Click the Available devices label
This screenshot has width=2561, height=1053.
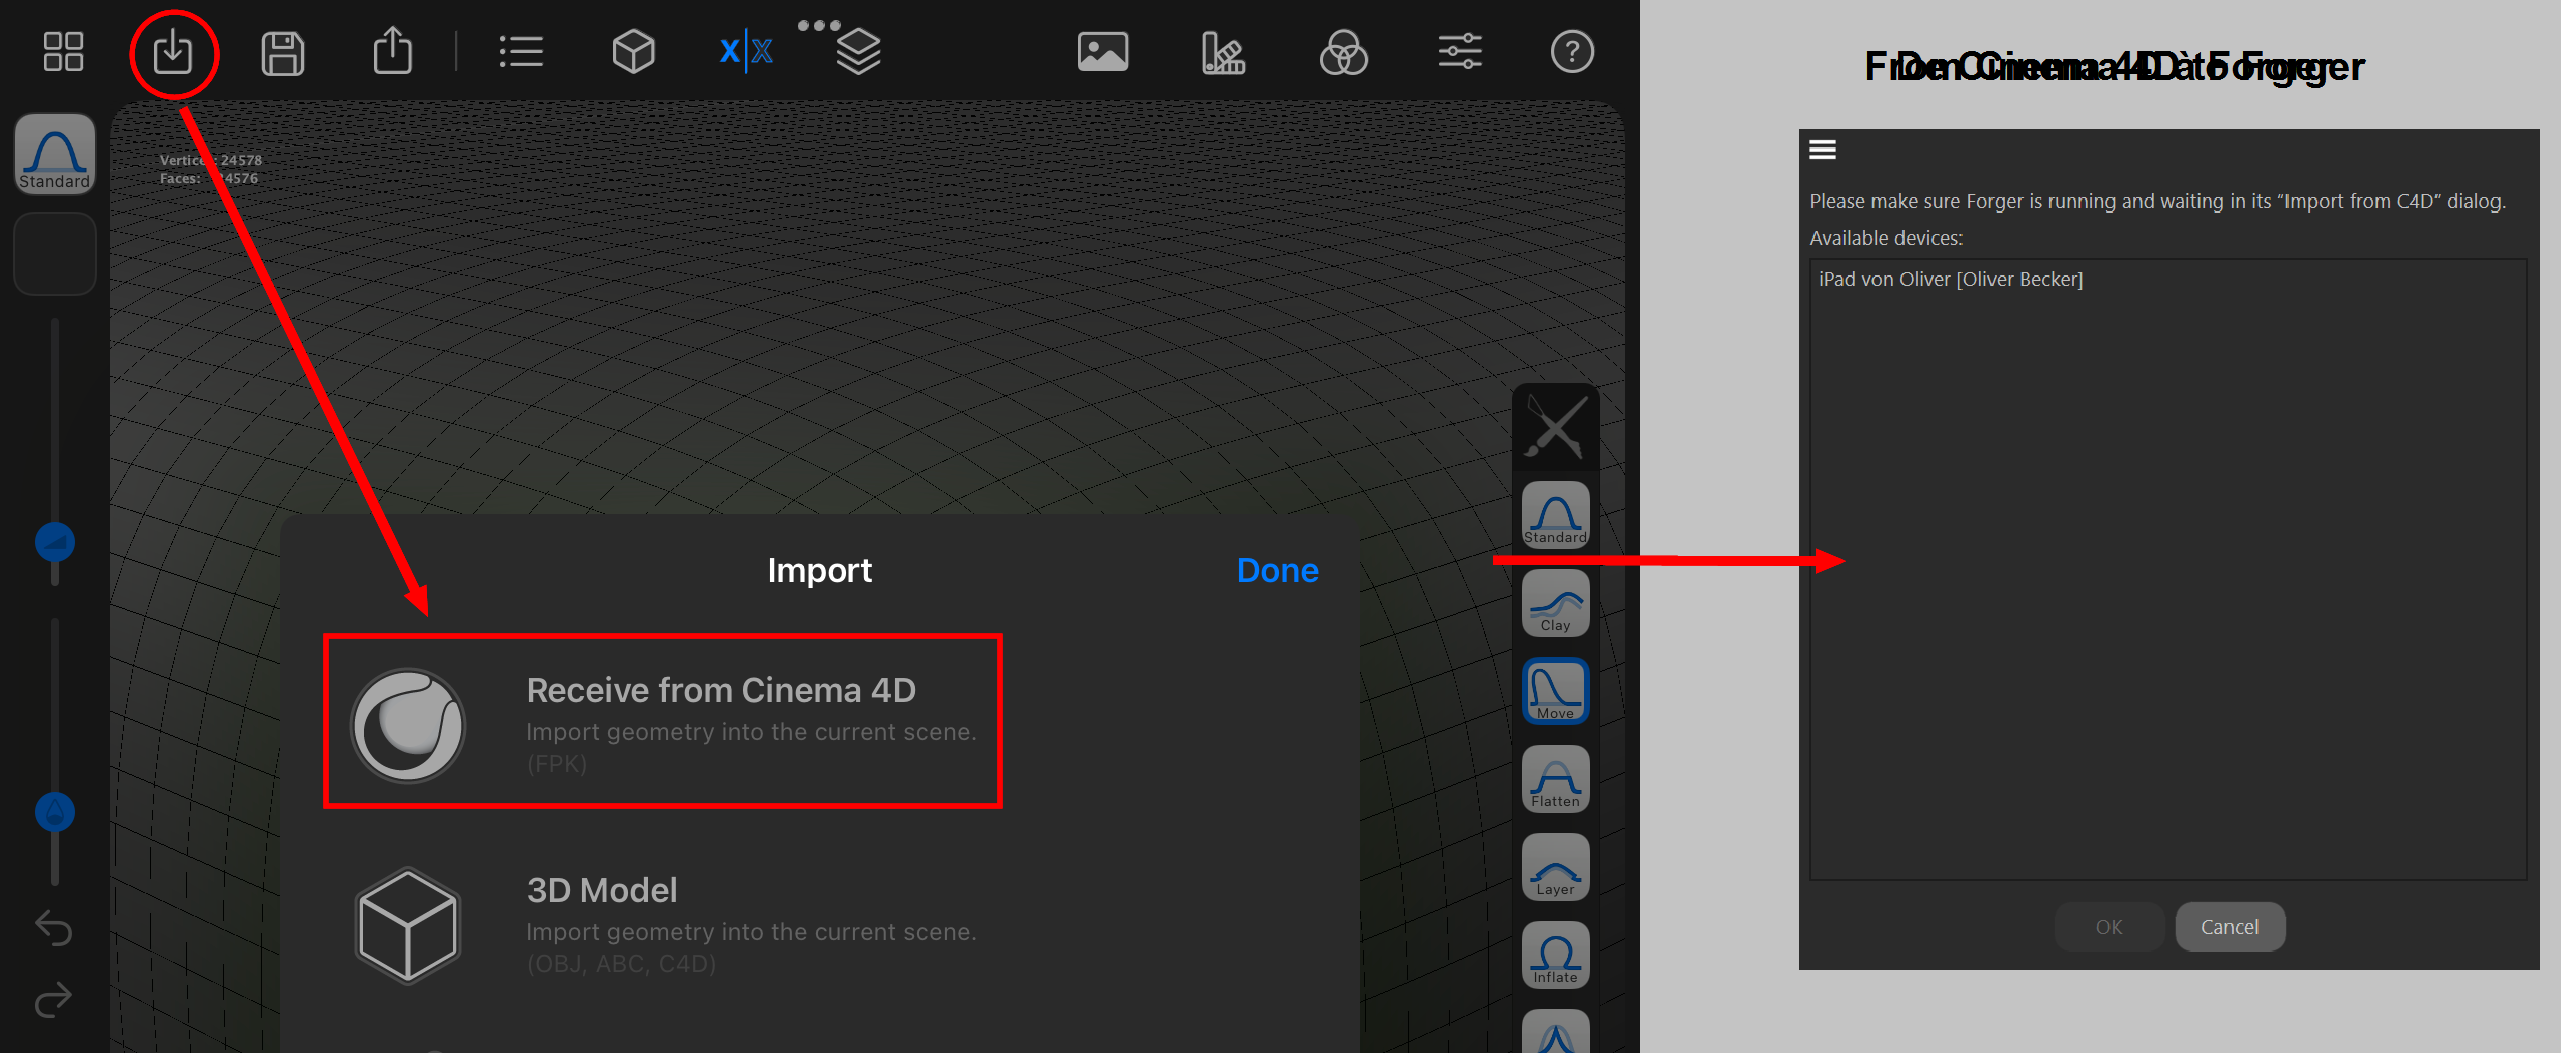click(1886, 238)
